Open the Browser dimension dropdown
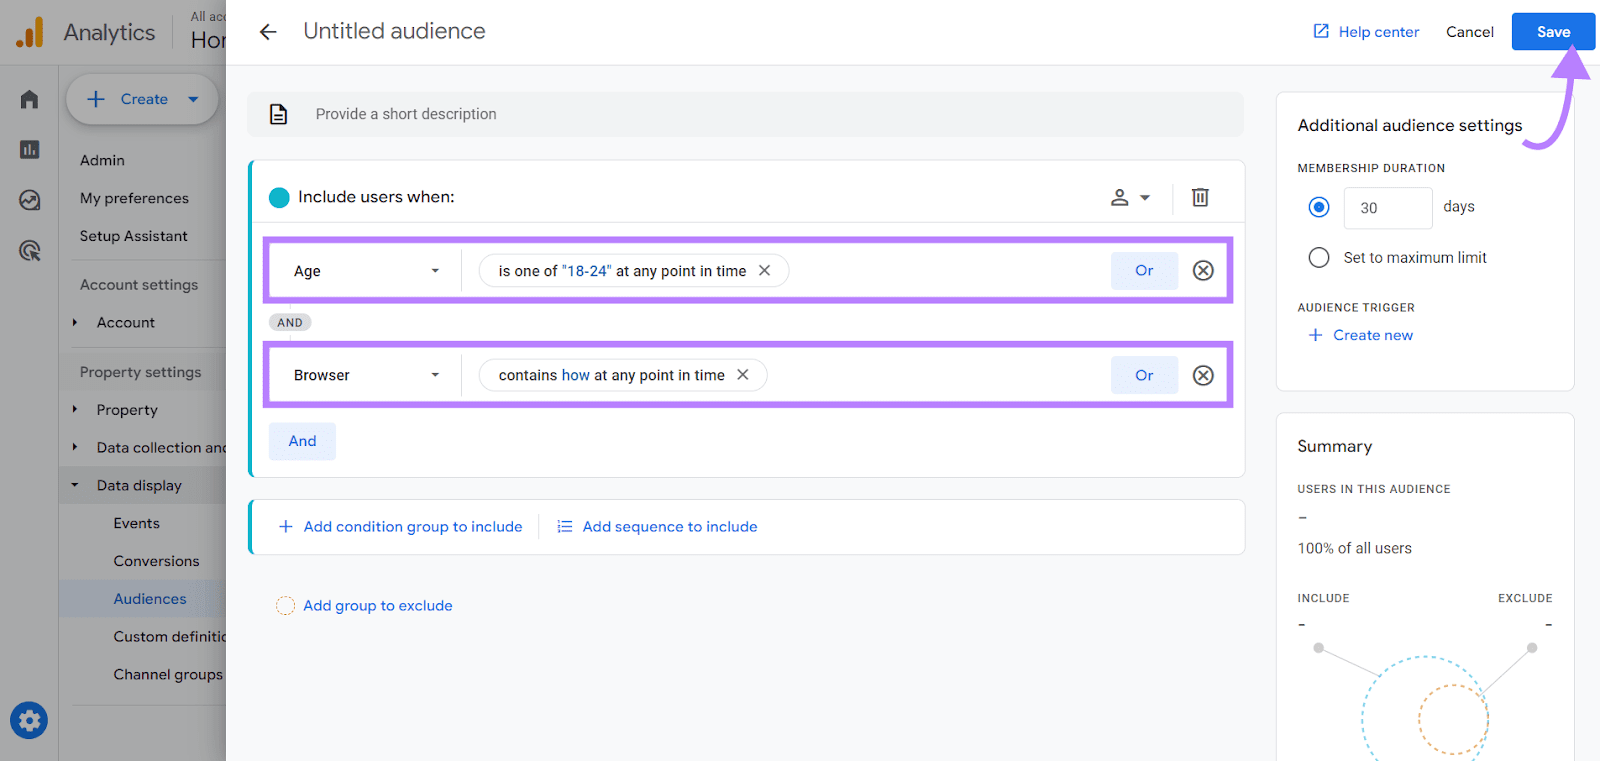The height and width of the screenshot is (761, 1600). pos(366,375)
